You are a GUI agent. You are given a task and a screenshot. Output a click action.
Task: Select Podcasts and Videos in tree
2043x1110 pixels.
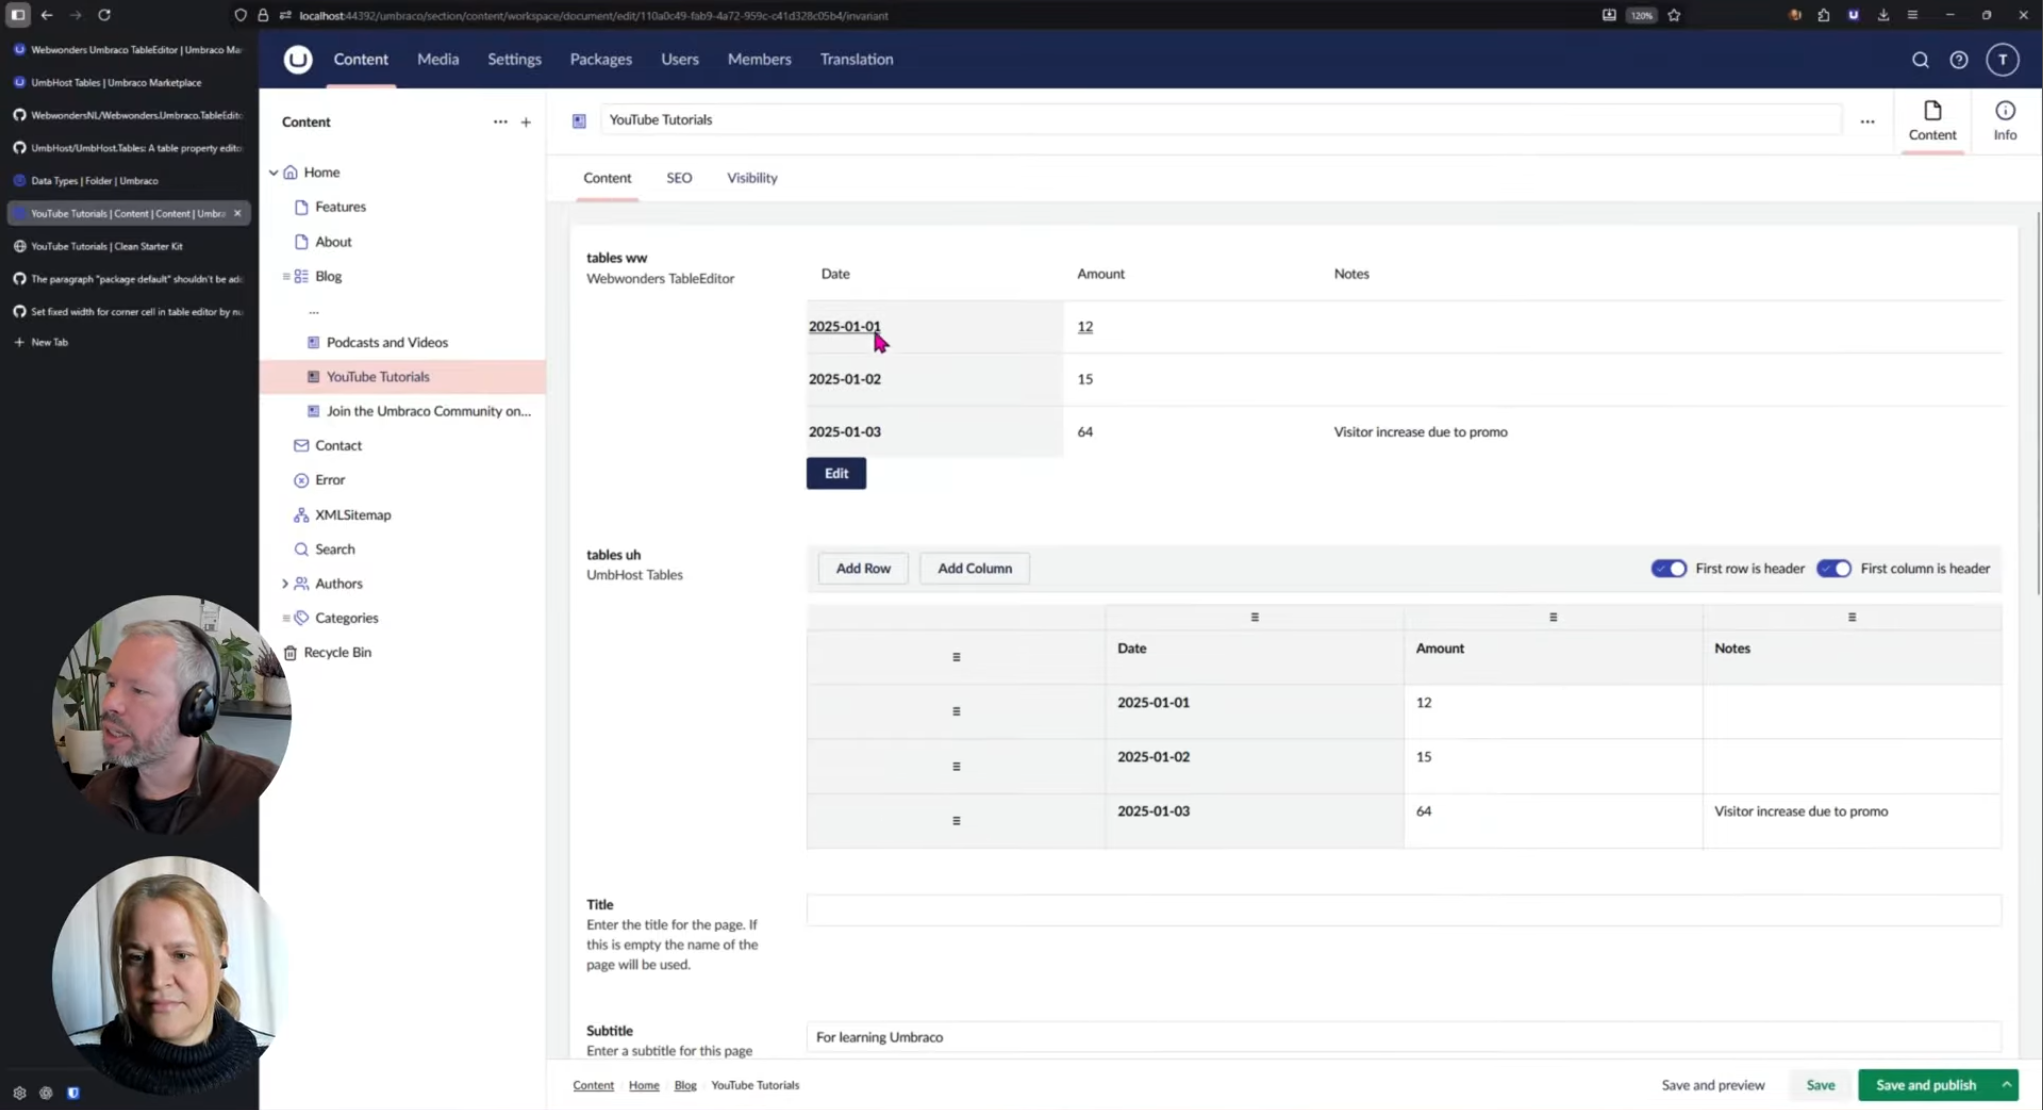[387, 342]
